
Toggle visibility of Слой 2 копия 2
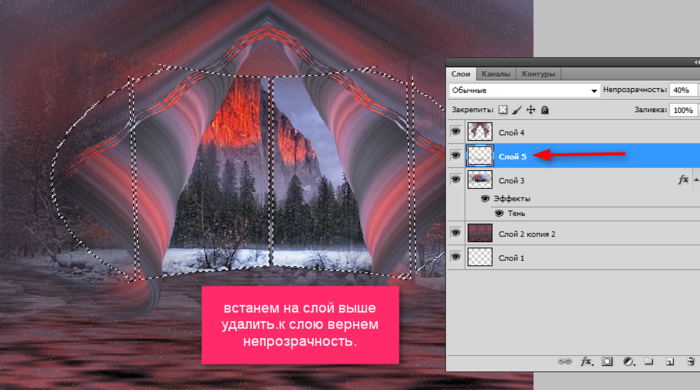point(455,233)
